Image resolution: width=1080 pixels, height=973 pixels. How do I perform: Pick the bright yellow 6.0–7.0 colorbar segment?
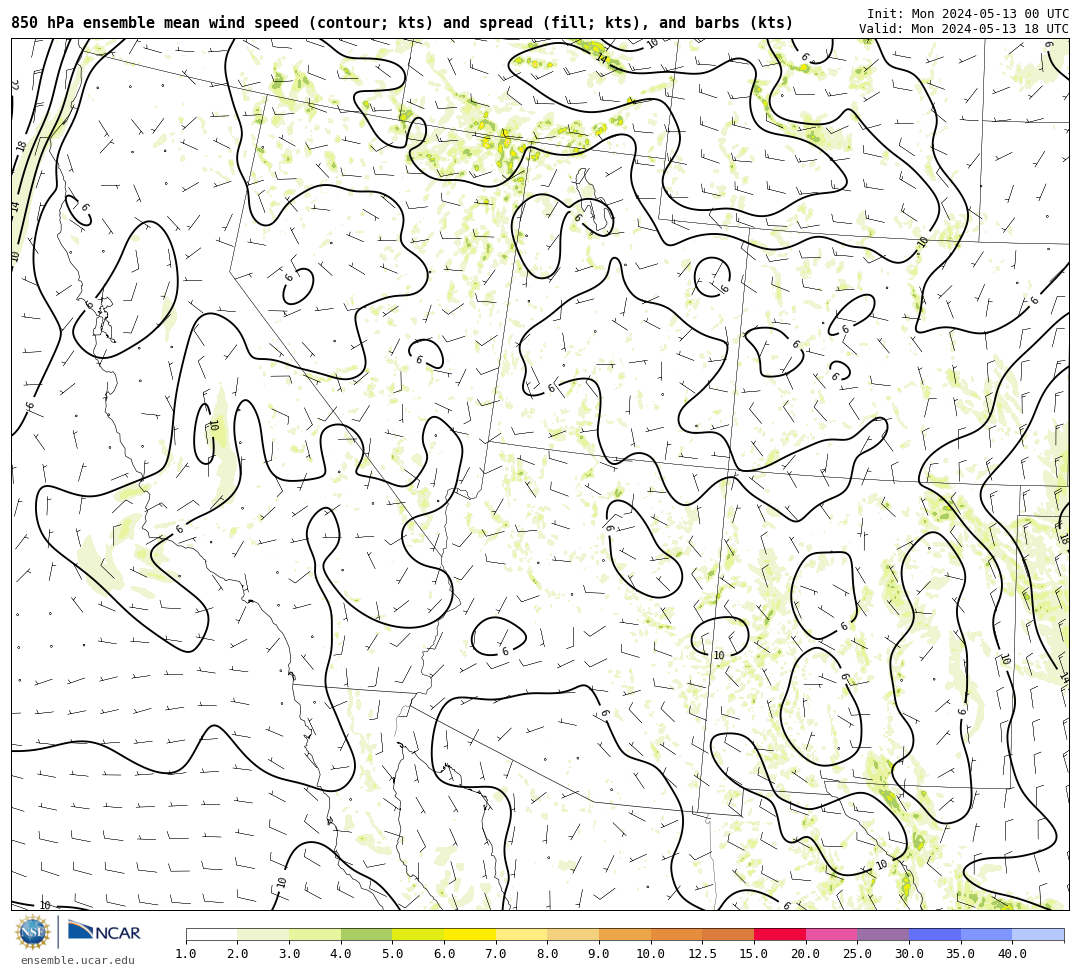(x=470, y=934)
